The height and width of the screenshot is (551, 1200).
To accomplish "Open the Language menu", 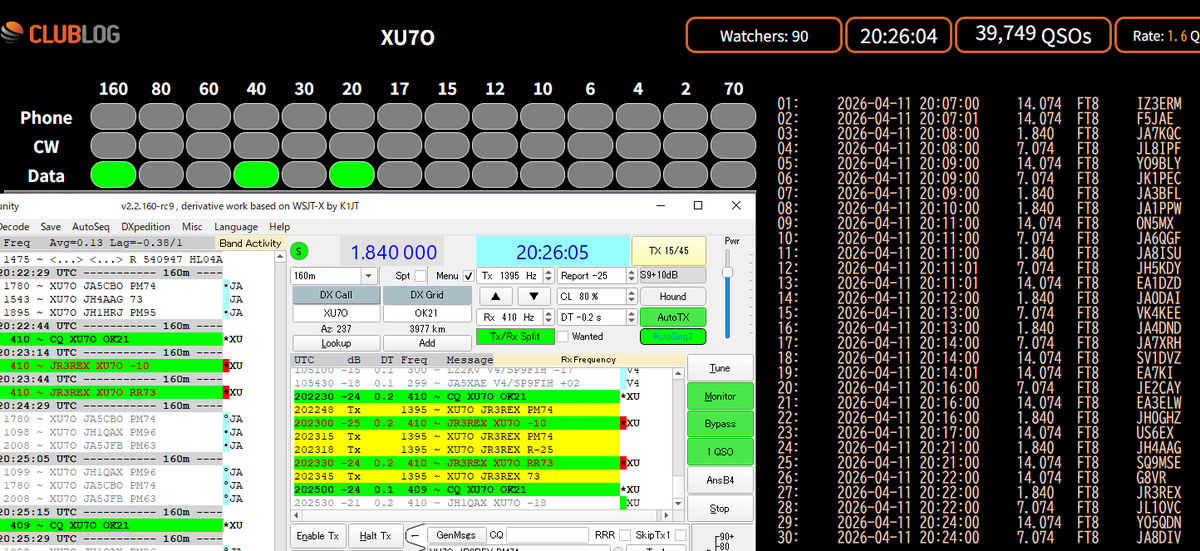I will click(x=236, y=227).
